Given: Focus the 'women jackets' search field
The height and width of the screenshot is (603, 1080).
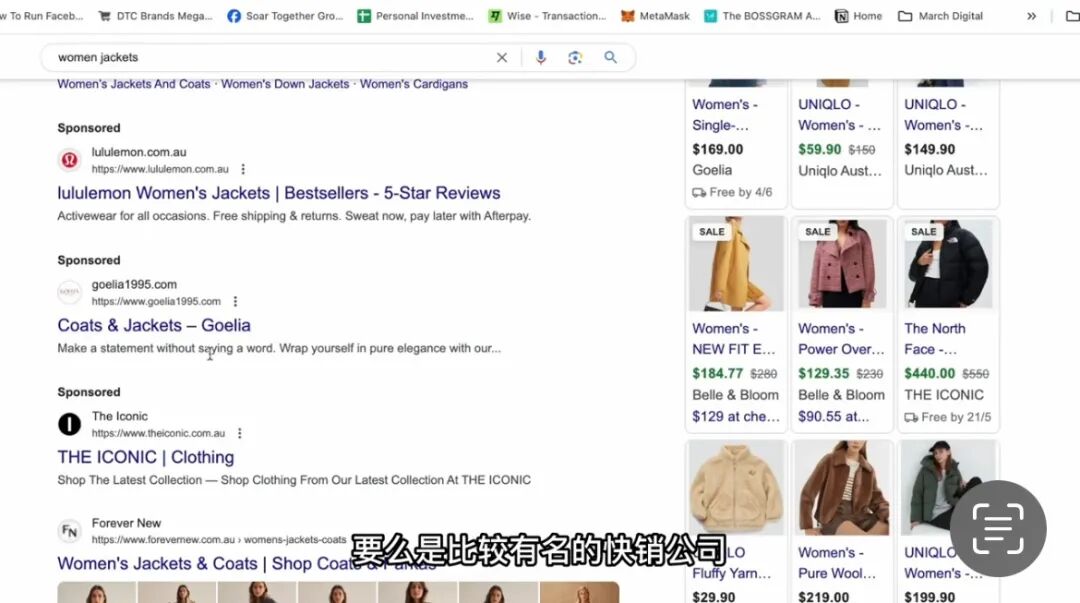Looking at the screenshot, I should 272,58.
